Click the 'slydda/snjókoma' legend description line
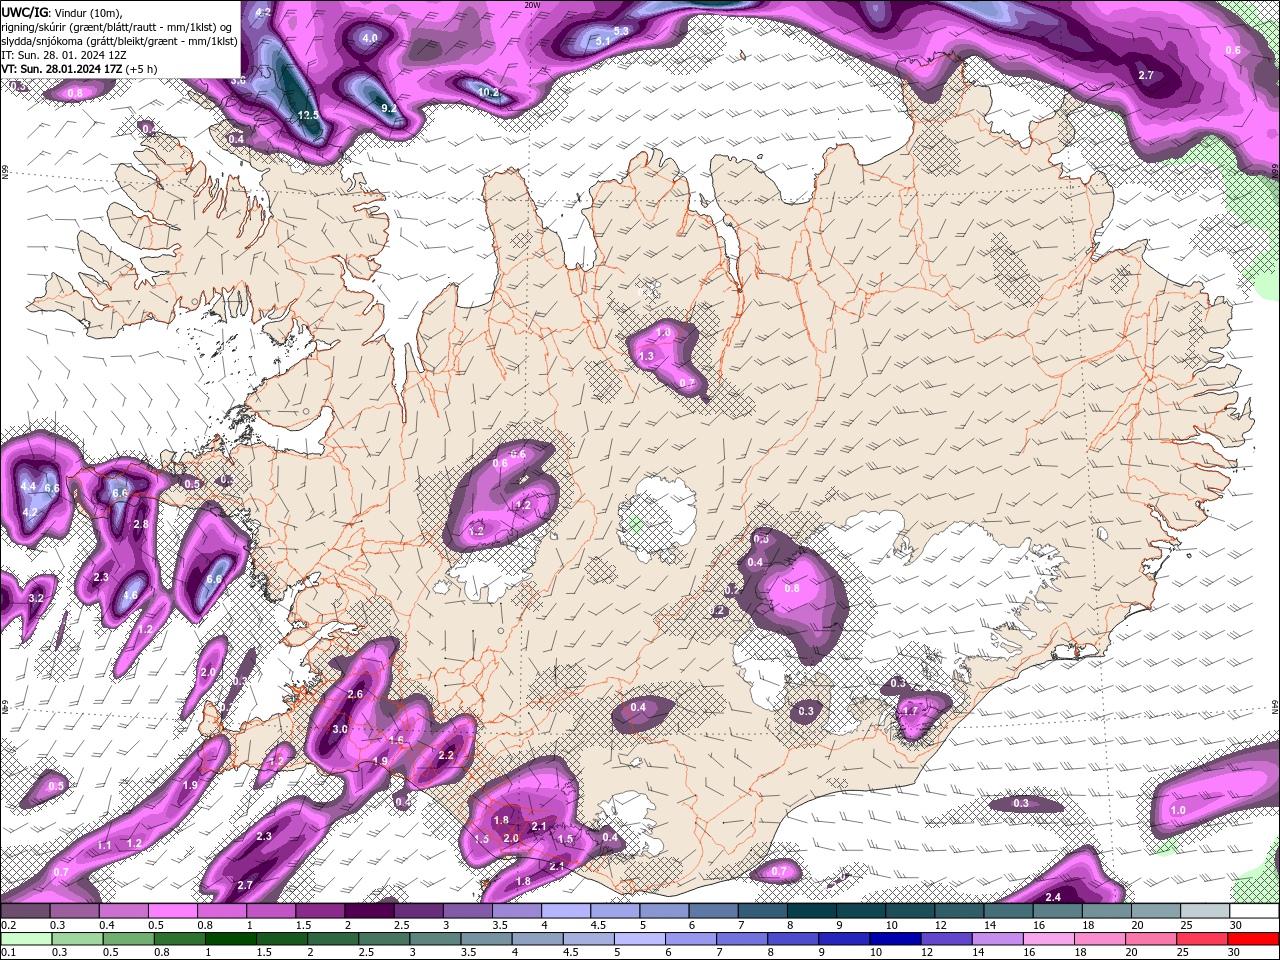Image resolution: width=1280 pixels, height=960 pixels. click(x=119, y=41)
